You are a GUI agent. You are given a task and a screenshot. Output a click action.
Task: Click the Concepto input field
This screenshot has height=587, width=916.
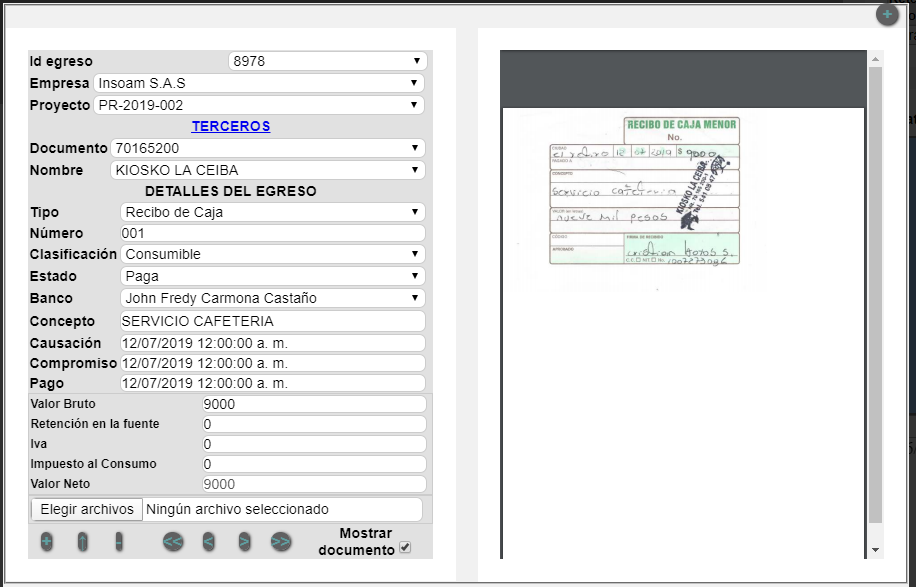[272, 321]
